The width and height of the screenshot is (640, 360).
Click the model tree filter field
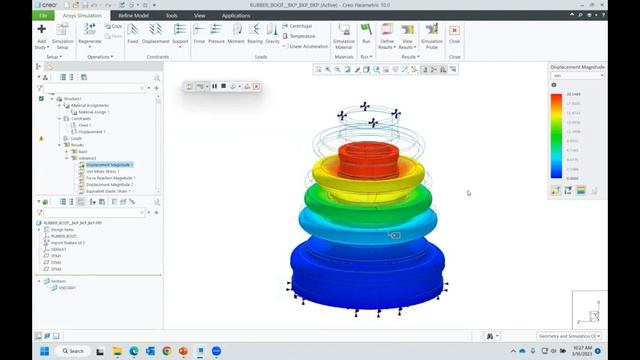(94, 213)
